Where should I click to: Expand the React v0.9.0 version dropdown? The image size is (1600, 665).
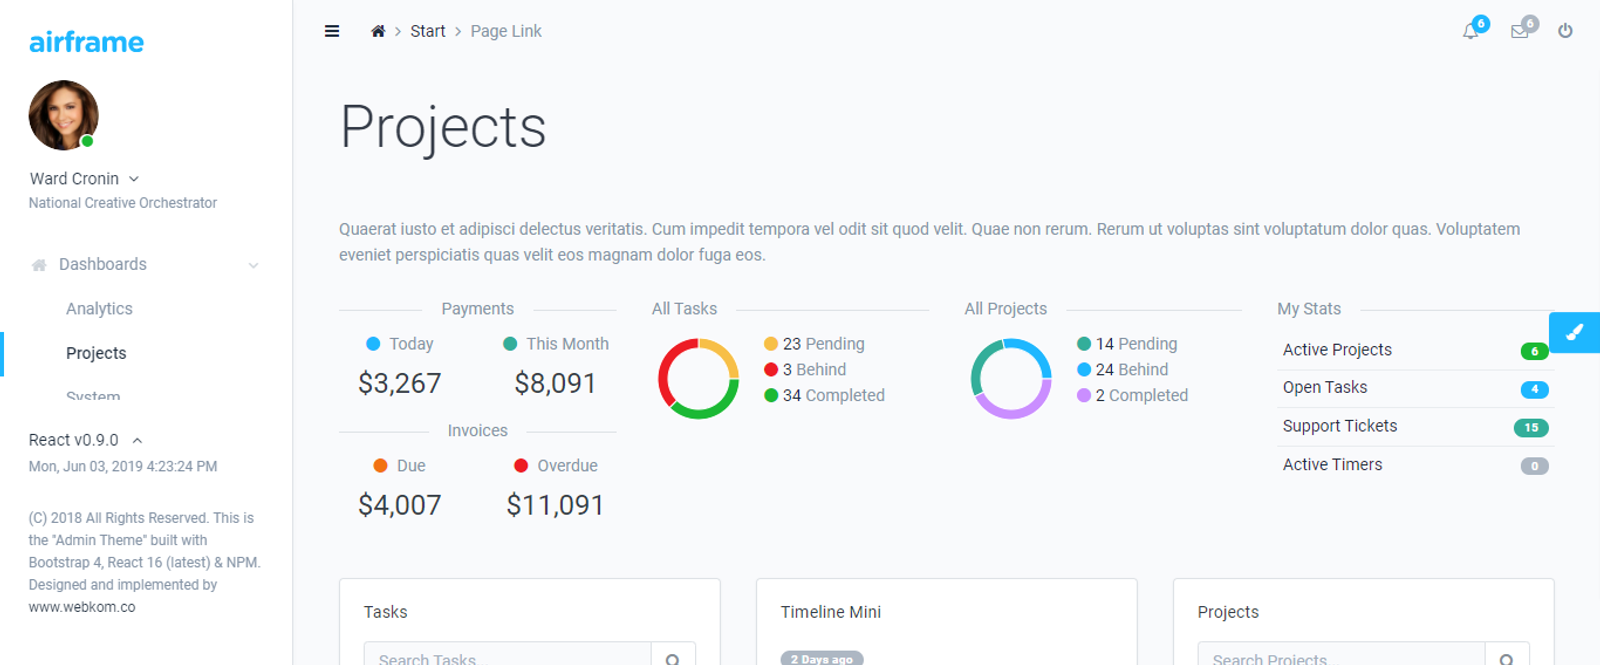(x=85, y=440)
